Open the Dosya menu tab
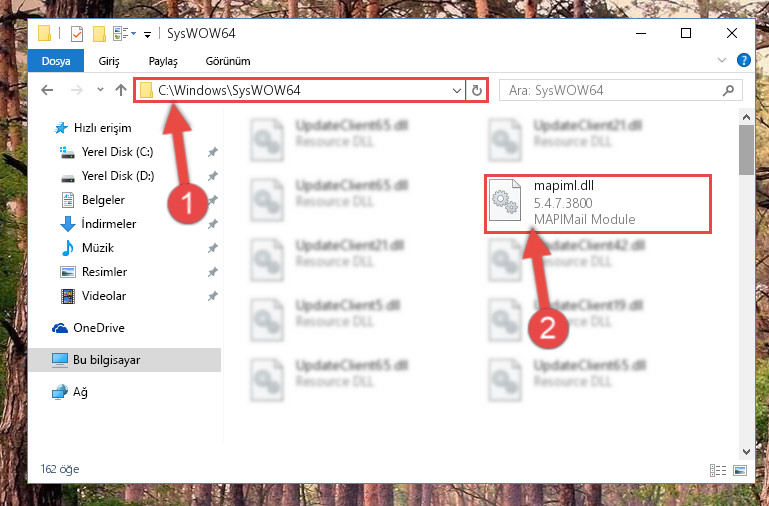 pos(56,61)
